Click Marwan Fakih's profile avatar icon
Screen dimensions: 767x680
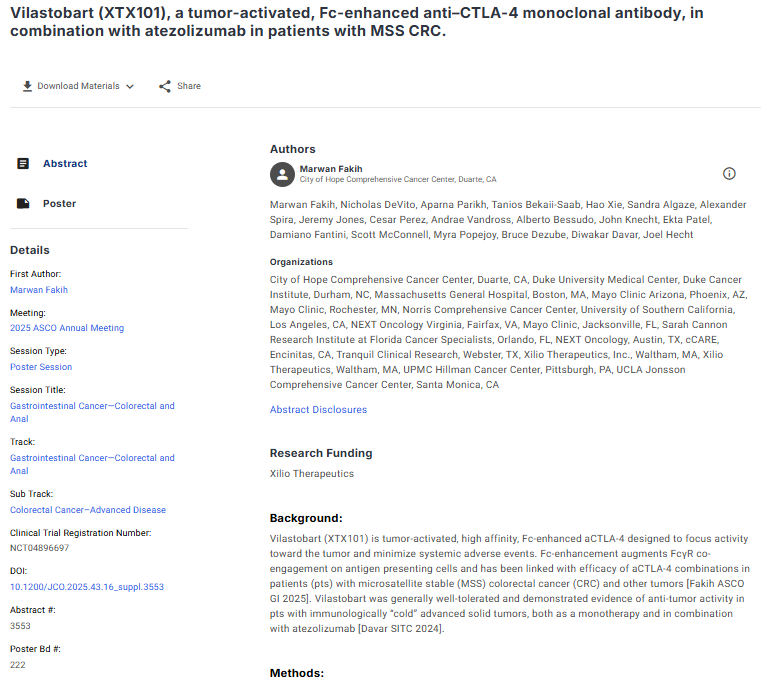282,174
